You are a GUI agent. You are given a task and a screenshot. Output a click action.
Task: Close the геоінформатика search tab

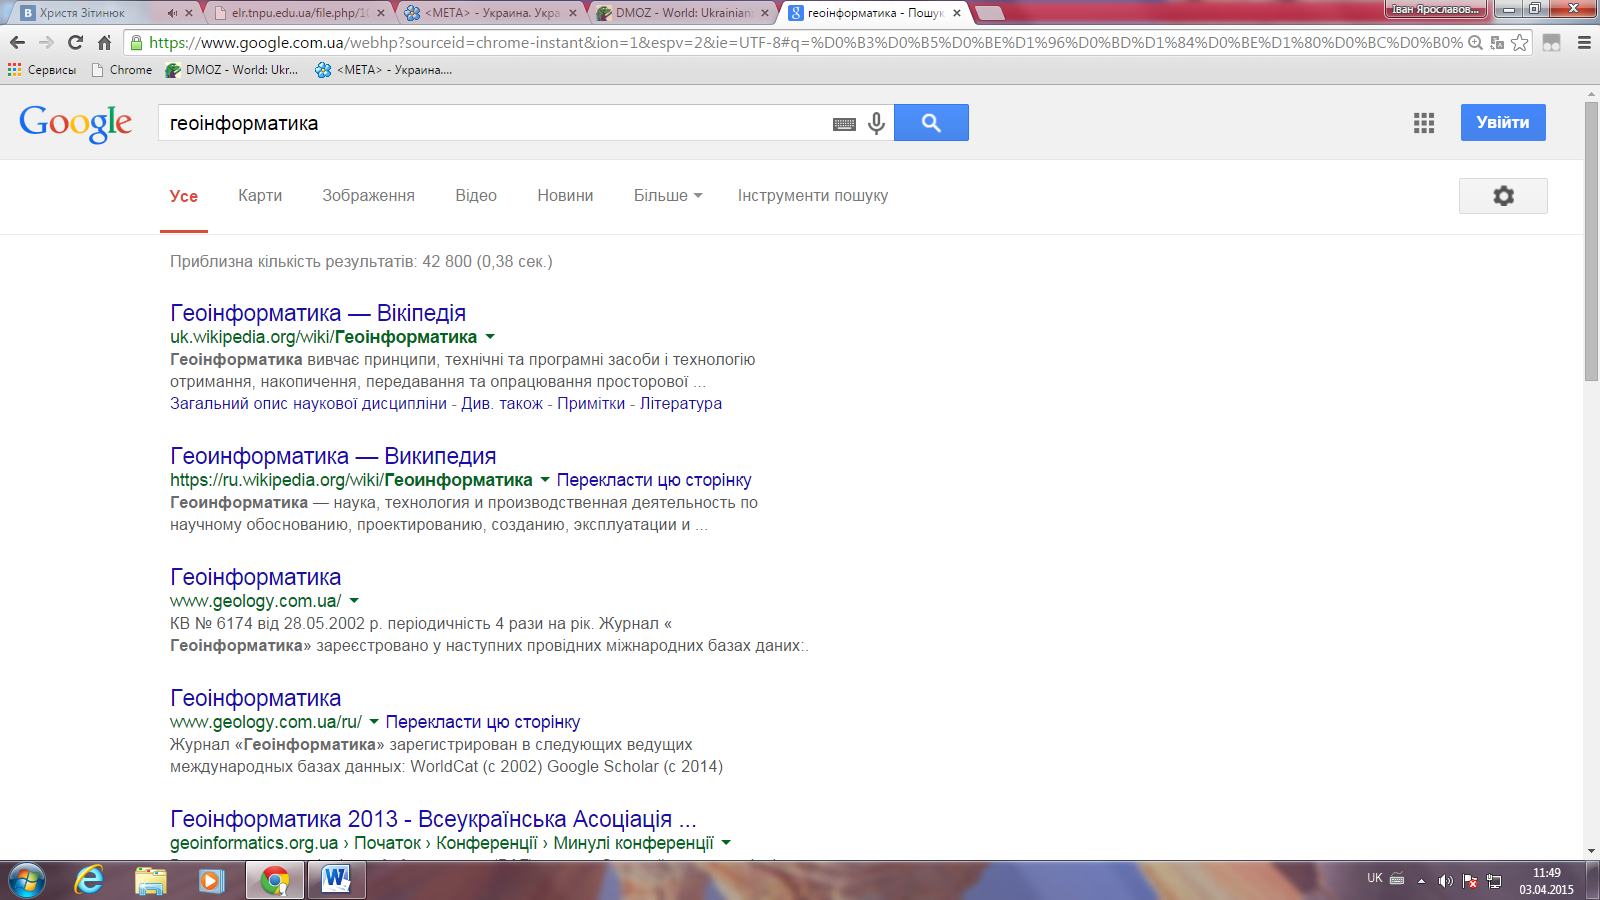tap(957, 13)
